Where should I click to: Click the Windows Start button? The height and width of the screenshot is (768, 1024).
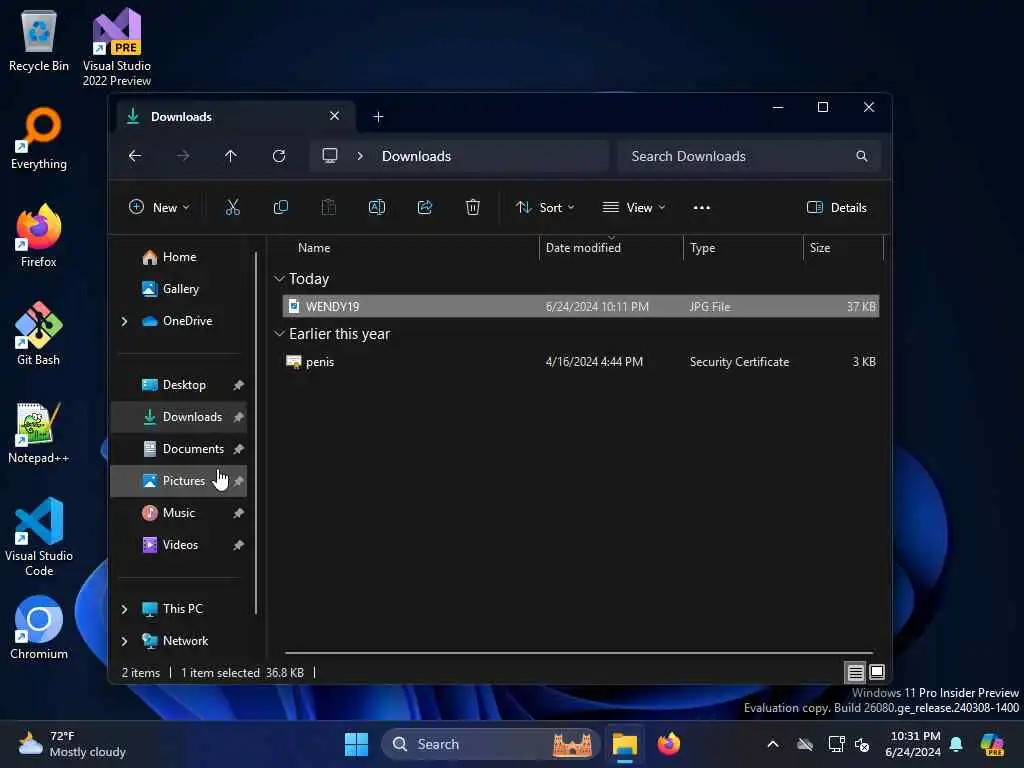[x=357, y=744]
